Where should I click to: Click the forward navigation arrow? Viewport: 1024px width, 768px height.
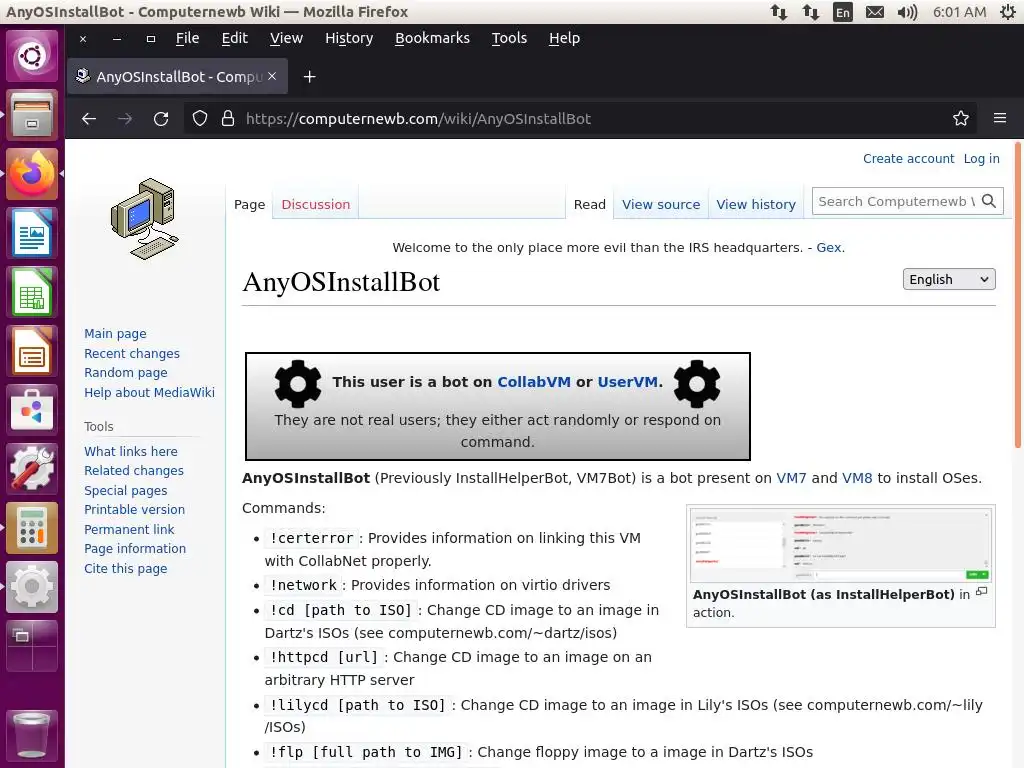[125, 118]
